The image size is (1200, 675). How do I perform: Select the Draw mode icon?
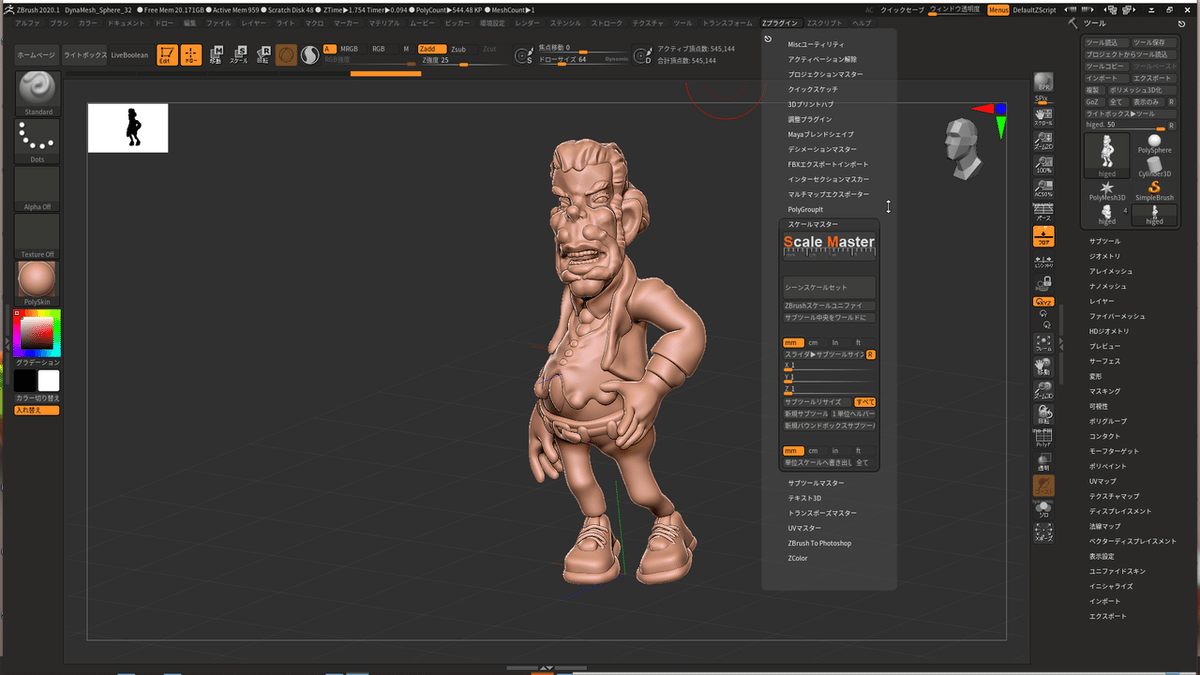(x=191, y=54)
